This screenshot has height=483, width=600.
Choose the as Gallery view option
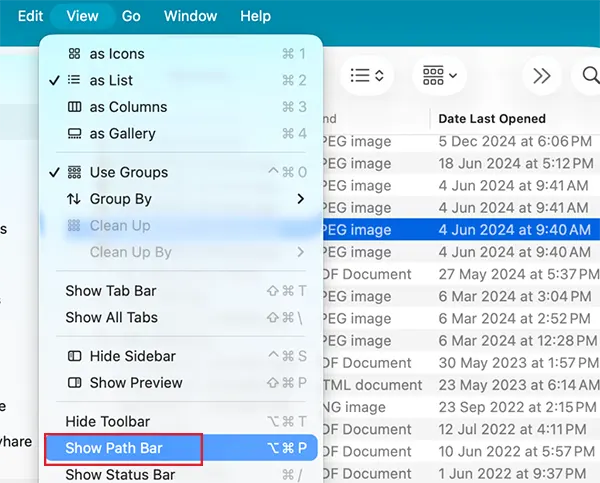point(181,133)
